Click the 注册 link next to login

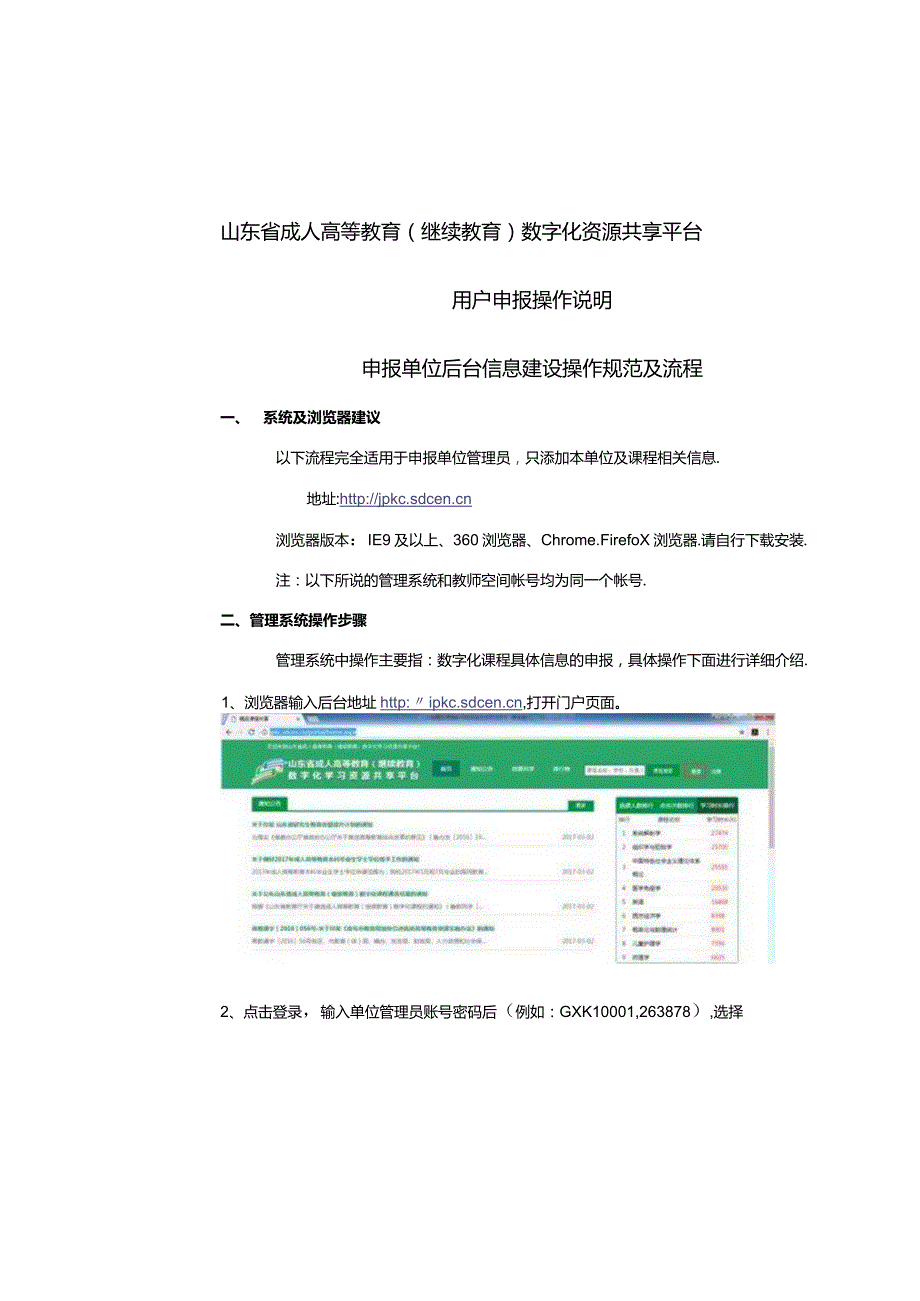pyautogui.click(x=719, y=769)
